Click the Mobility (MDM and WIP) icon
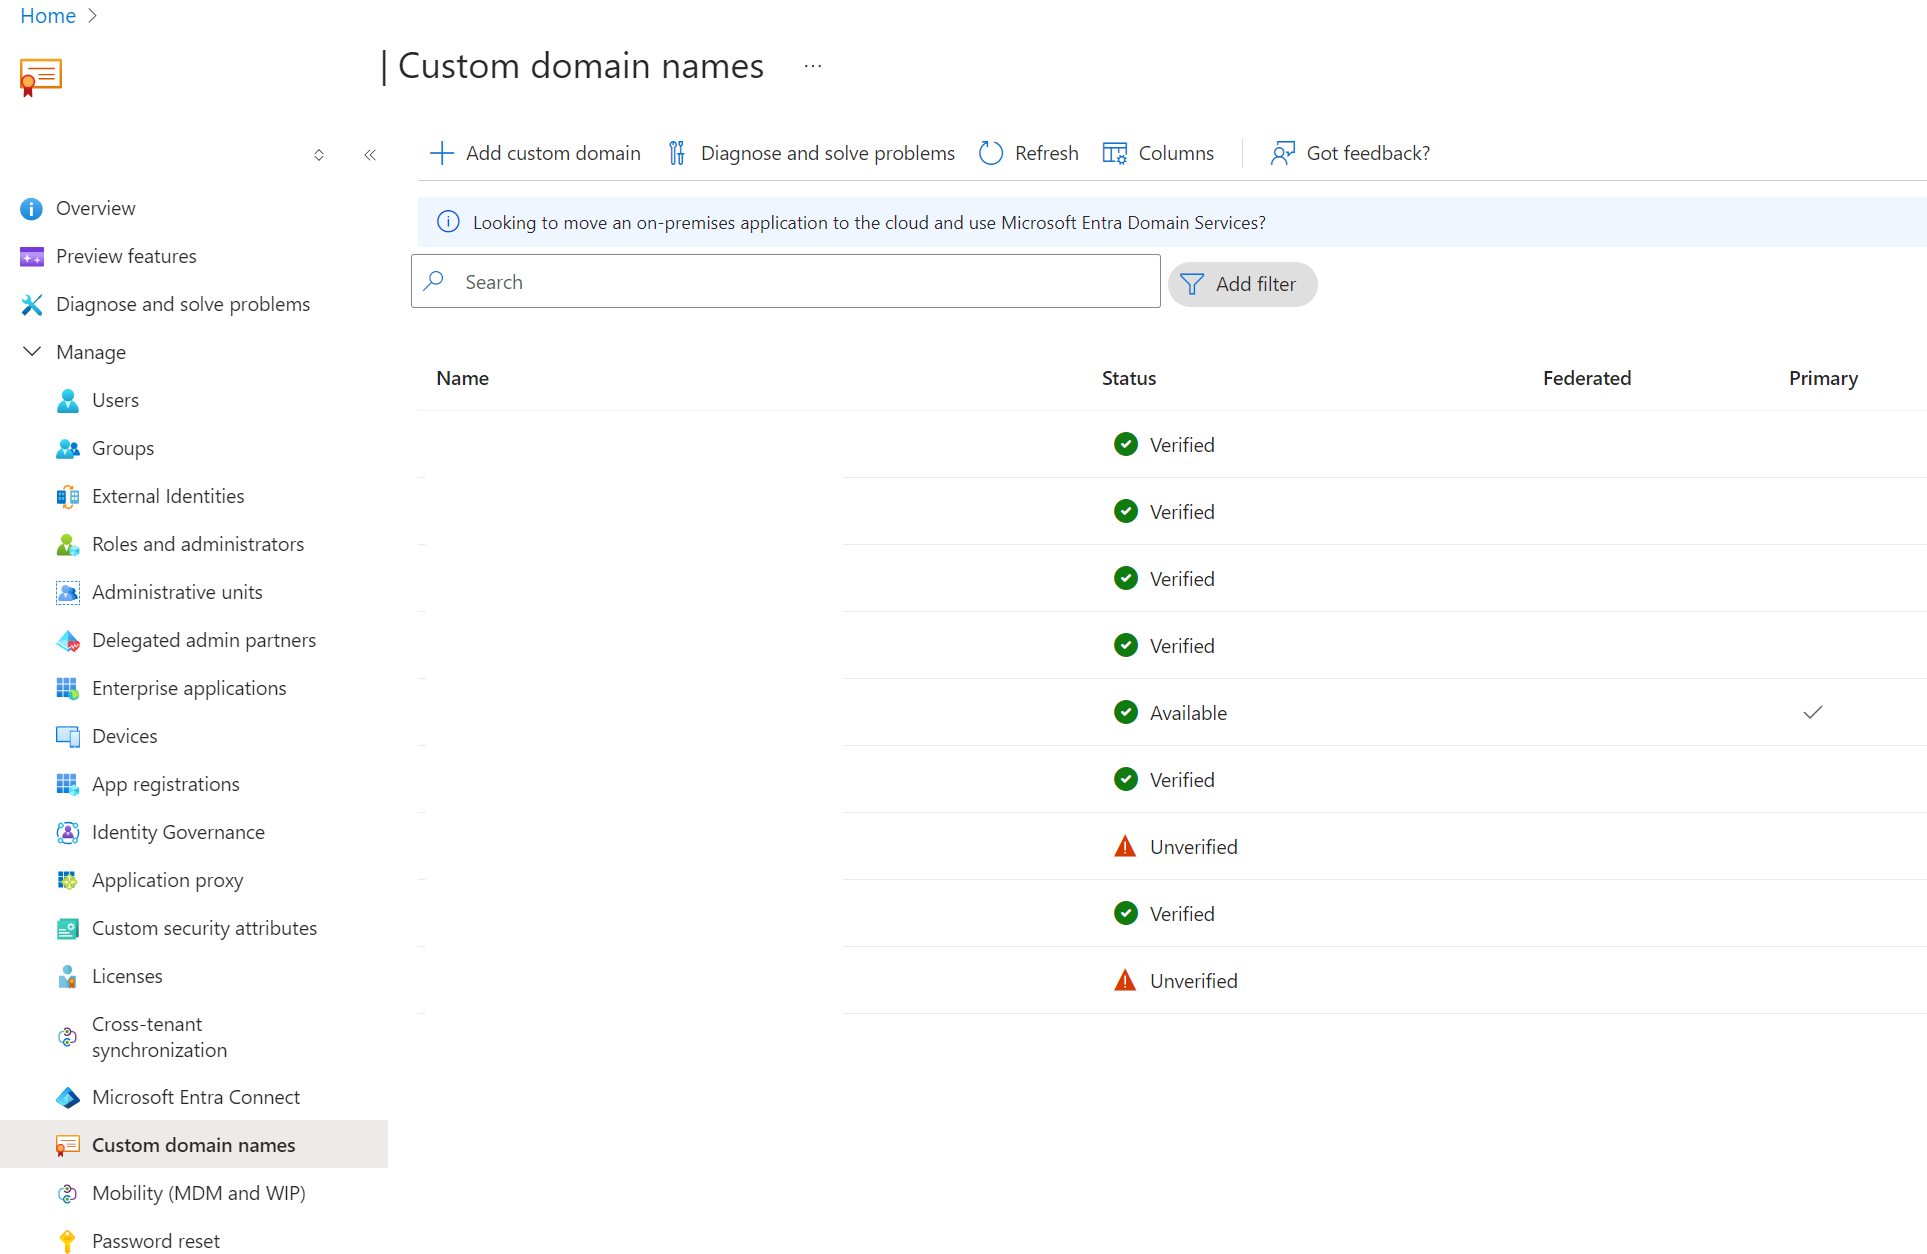This screenshot has width=1927, height=1254. point(68,1193)
